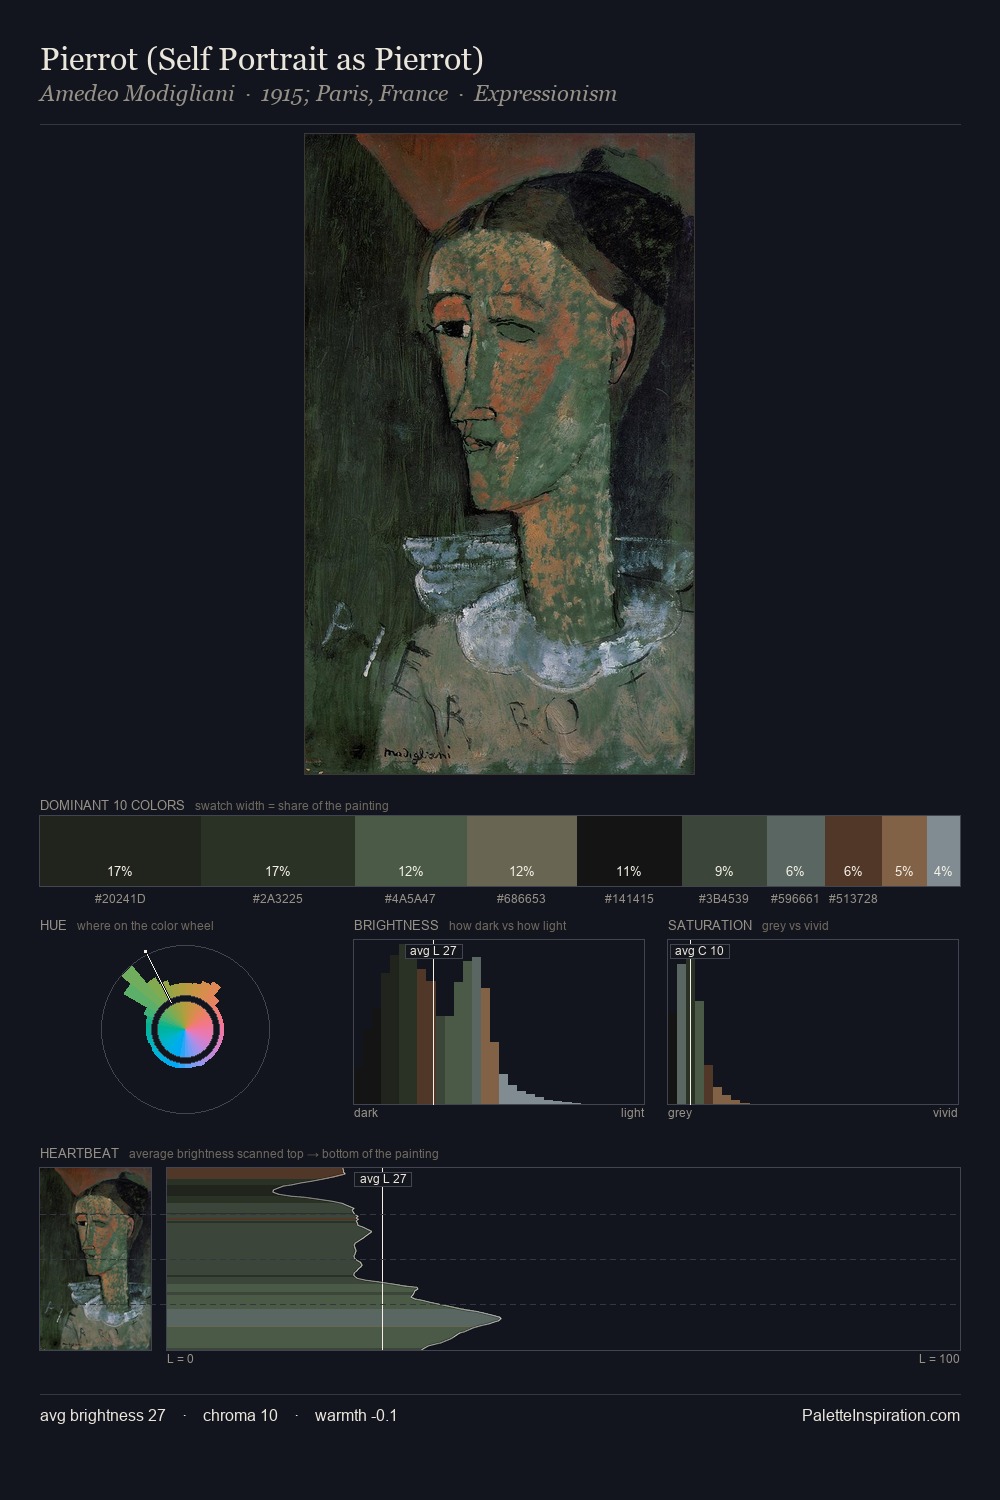Click the '#4A5A47' hex code label
Screen dimensions: 1000x1500
pyautogui.click(x=411, y=899)
